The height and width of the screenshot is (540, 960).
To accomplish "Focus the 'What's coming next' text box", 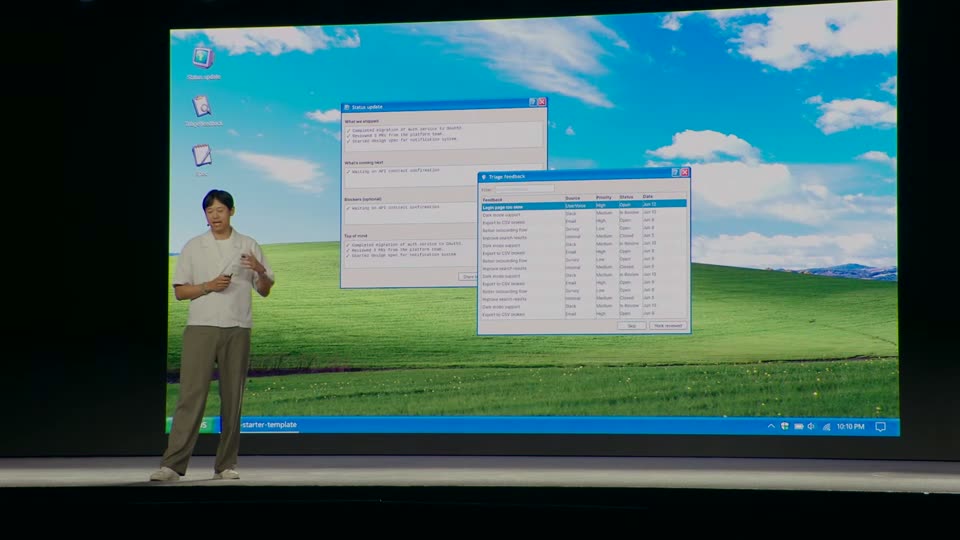I will coord(444,176).
